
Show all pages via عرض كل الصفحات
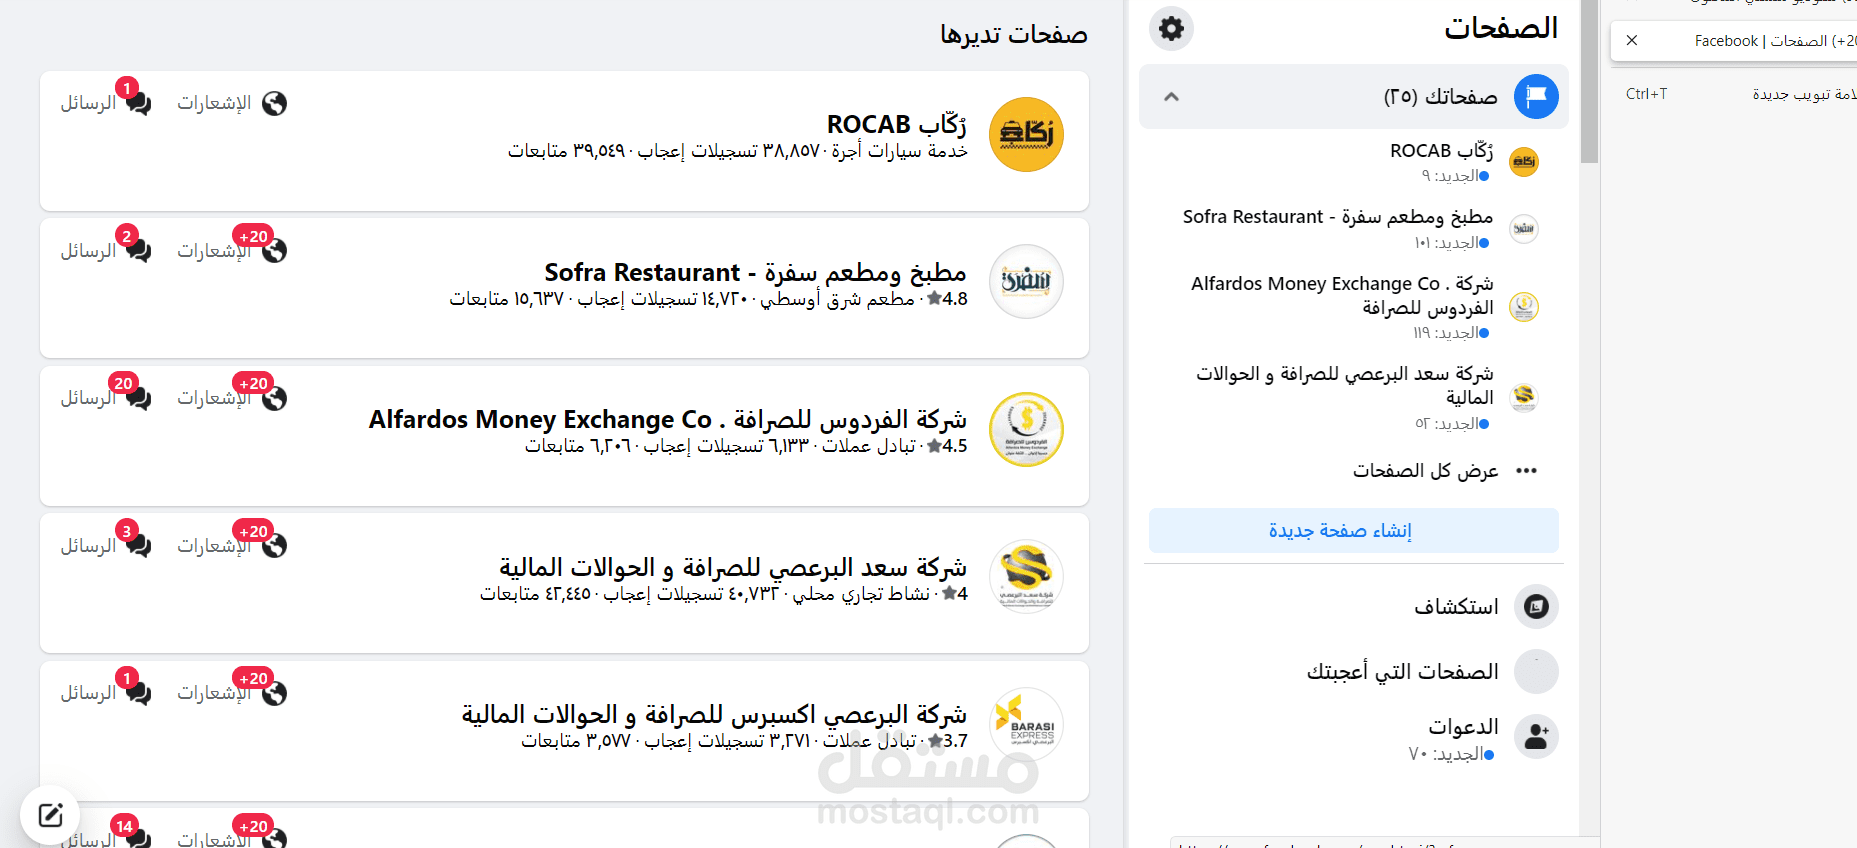pos(1425,471)
